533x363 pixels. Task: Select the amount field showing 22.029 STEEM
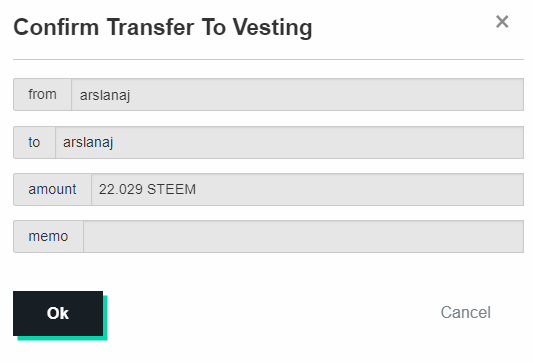point(308,189)
